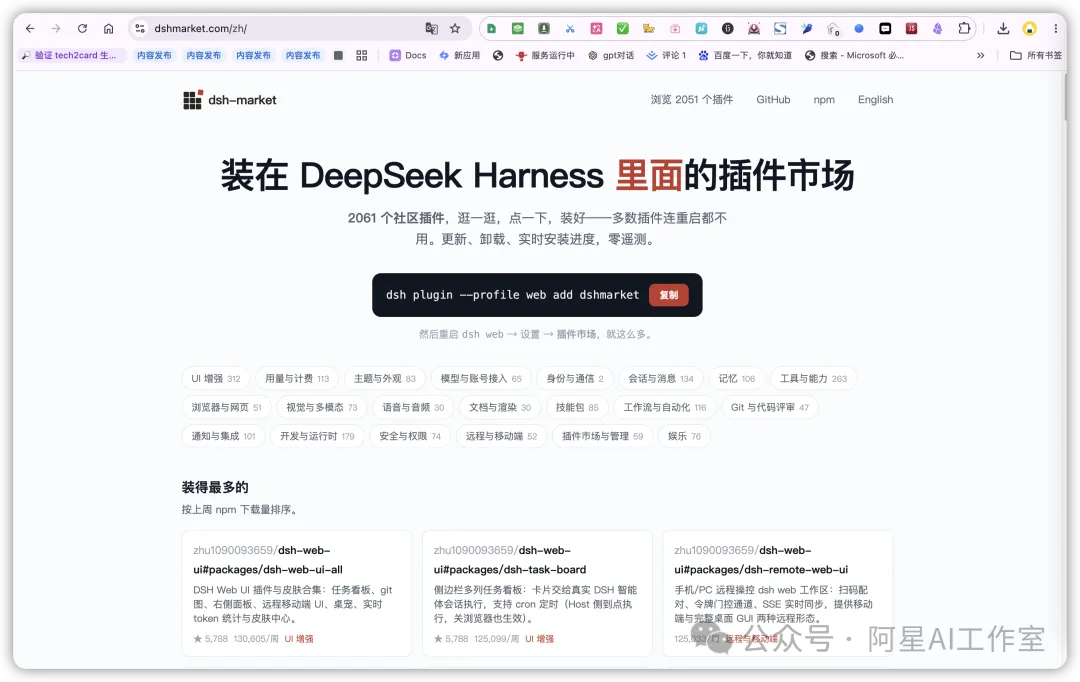Select the 开发与运行时 179 category chip
The width and height of the screenshot is (1080, 682).
click(x=317, y=436)
